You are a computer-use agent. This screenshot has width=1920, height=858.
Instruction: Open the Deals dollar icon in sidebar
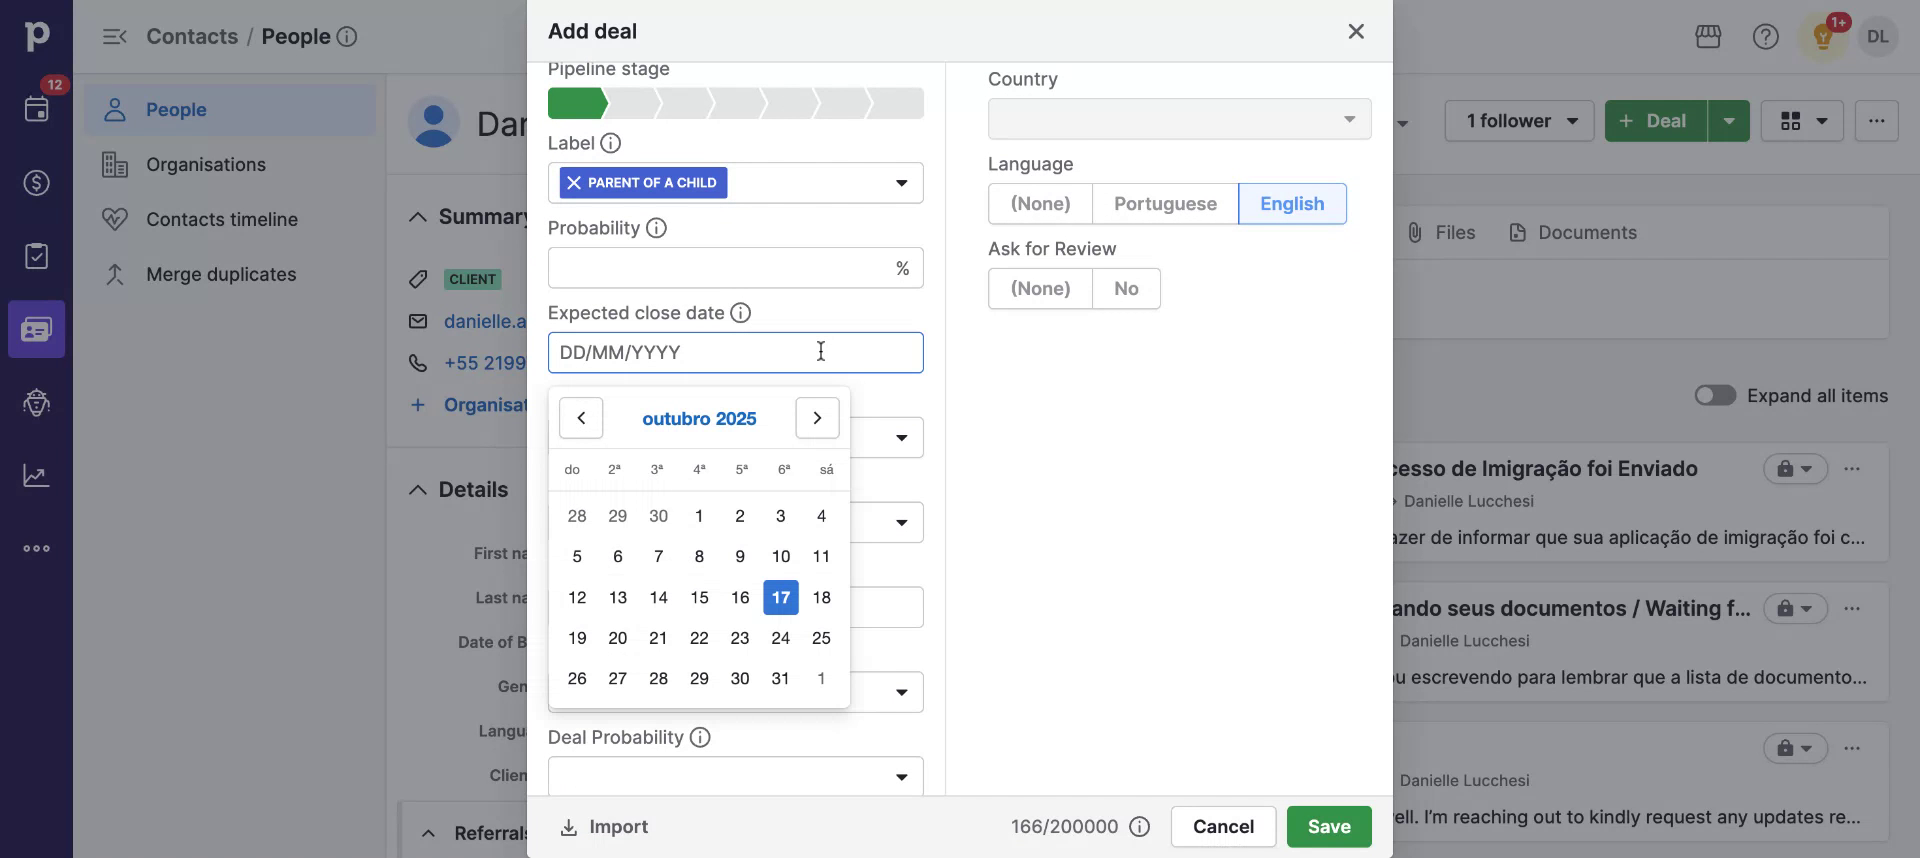pos(37,183)
